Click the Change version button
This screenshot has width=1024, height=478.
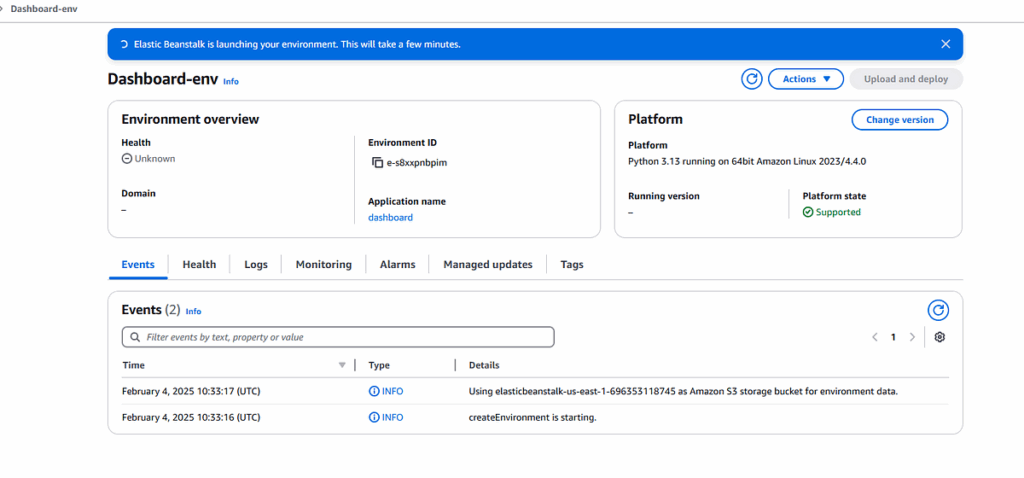point(899,120)
